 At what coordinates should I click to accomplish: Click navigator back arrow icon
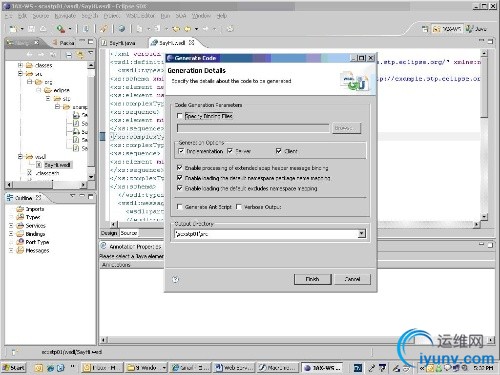[x=30, y=54]
